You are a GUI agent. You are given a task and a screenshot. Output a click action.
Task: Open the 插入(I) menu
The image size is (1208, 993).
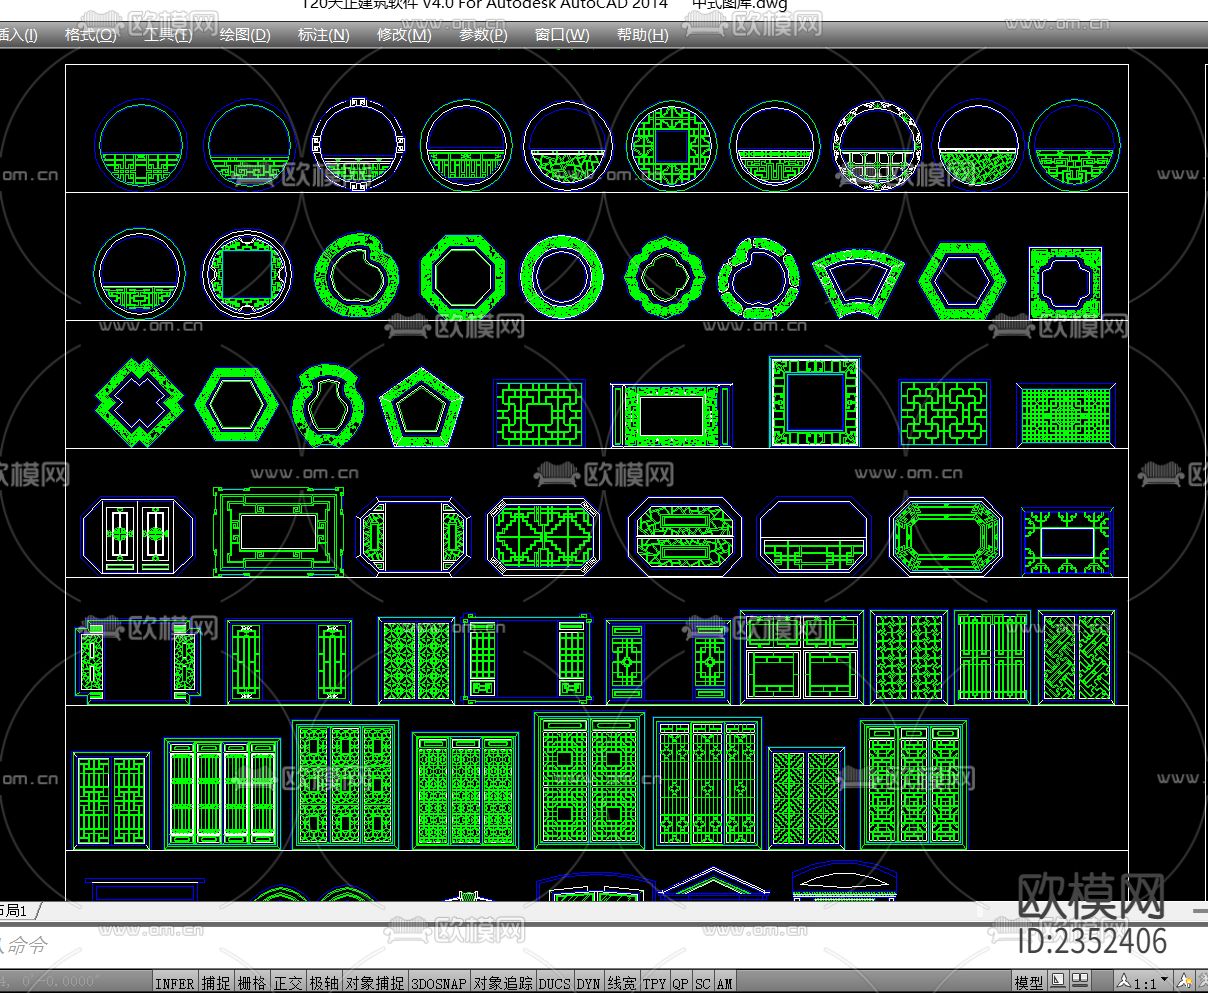coord(18,35)
